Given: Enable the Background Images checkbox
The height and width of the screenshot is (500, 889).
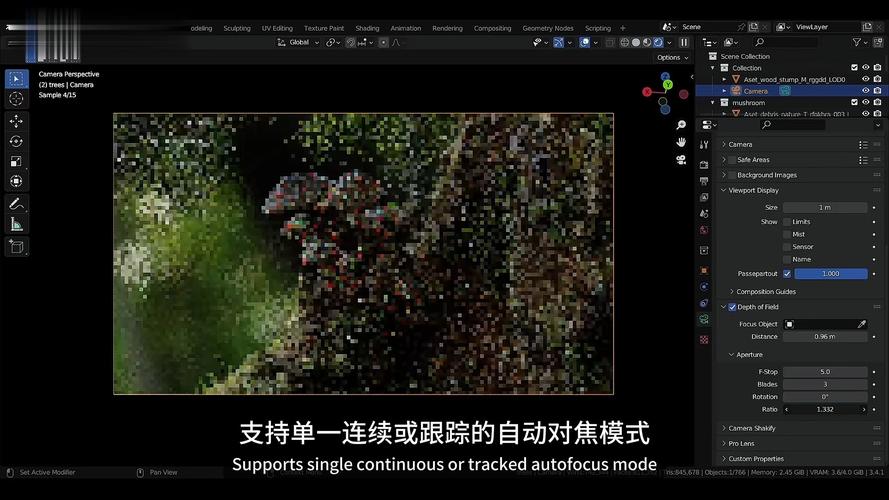Looking at the screenshot, I should point(733,175).
